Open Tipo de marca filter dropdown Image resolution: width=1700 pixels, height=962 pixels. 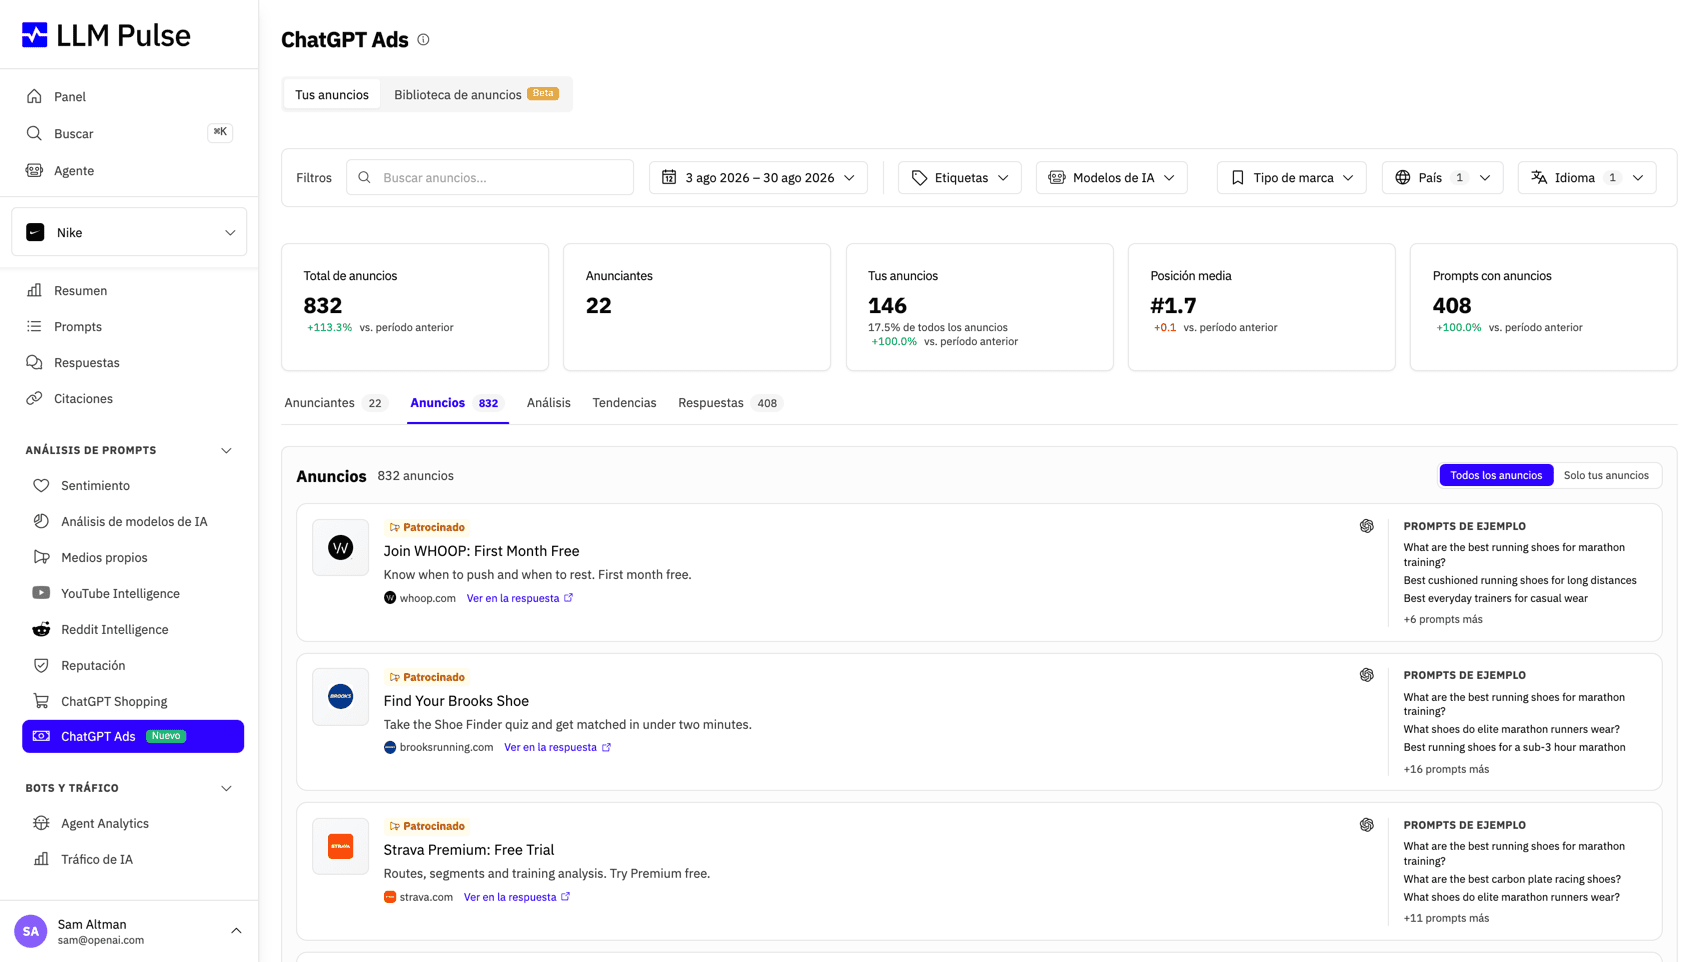coord(1291,178)
